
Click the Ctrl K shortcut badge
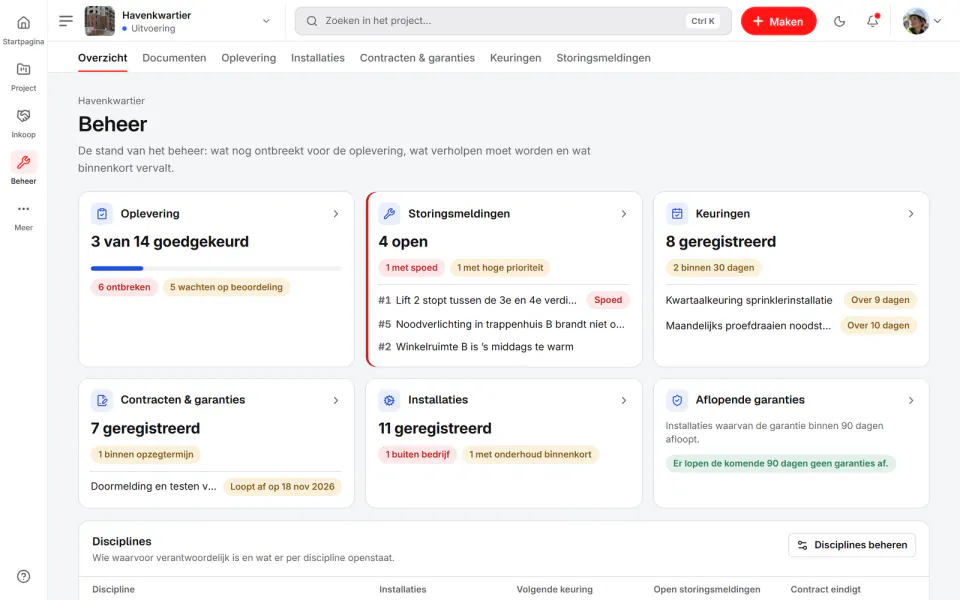pyautogui.click(x=702, y=21)
